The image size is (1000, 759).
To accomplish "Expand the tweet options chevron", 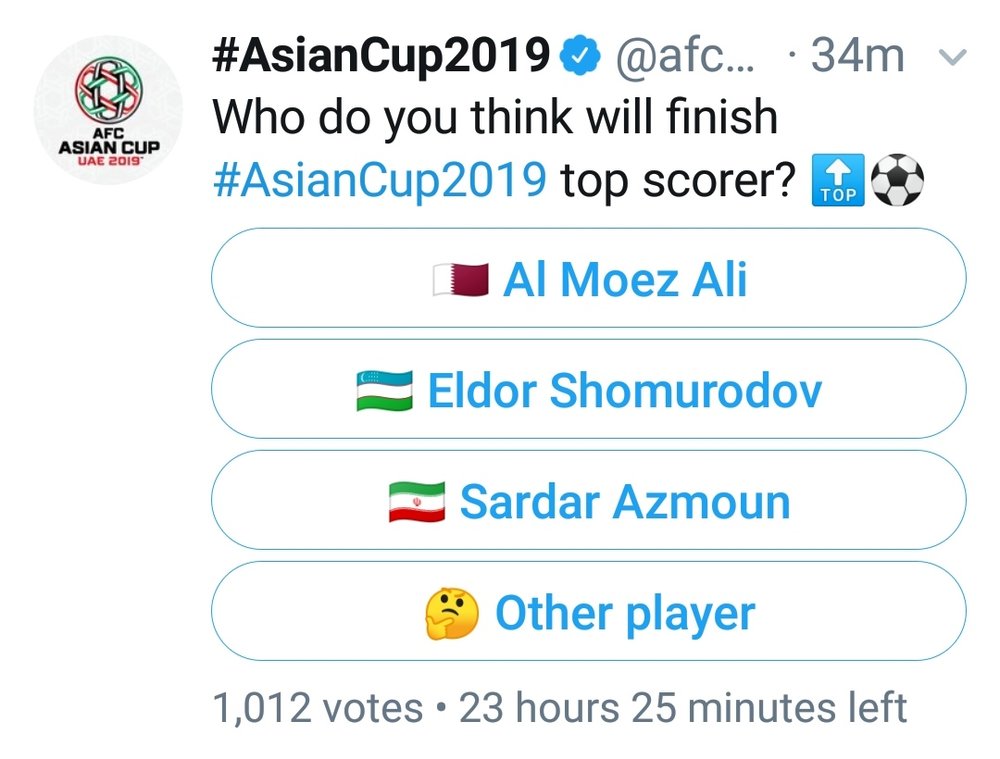I will [x=954, y=58].
